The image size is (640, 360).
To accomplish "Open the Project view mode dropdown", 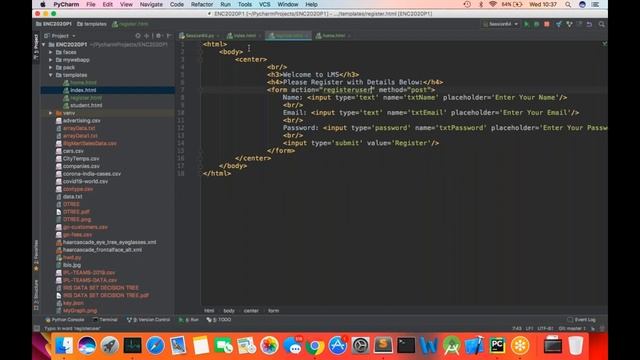I will click(60, 36).
